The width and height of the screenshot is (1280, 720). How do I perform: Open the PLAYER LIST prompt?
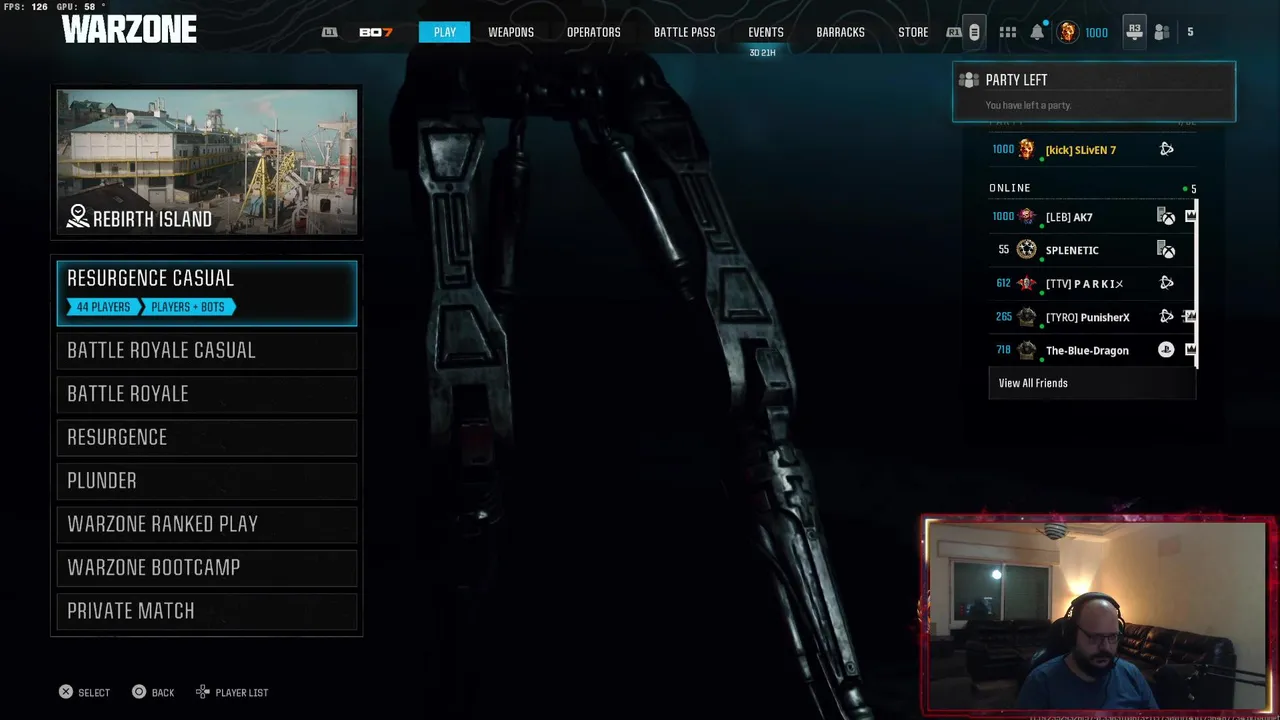(x=232, y=692)
